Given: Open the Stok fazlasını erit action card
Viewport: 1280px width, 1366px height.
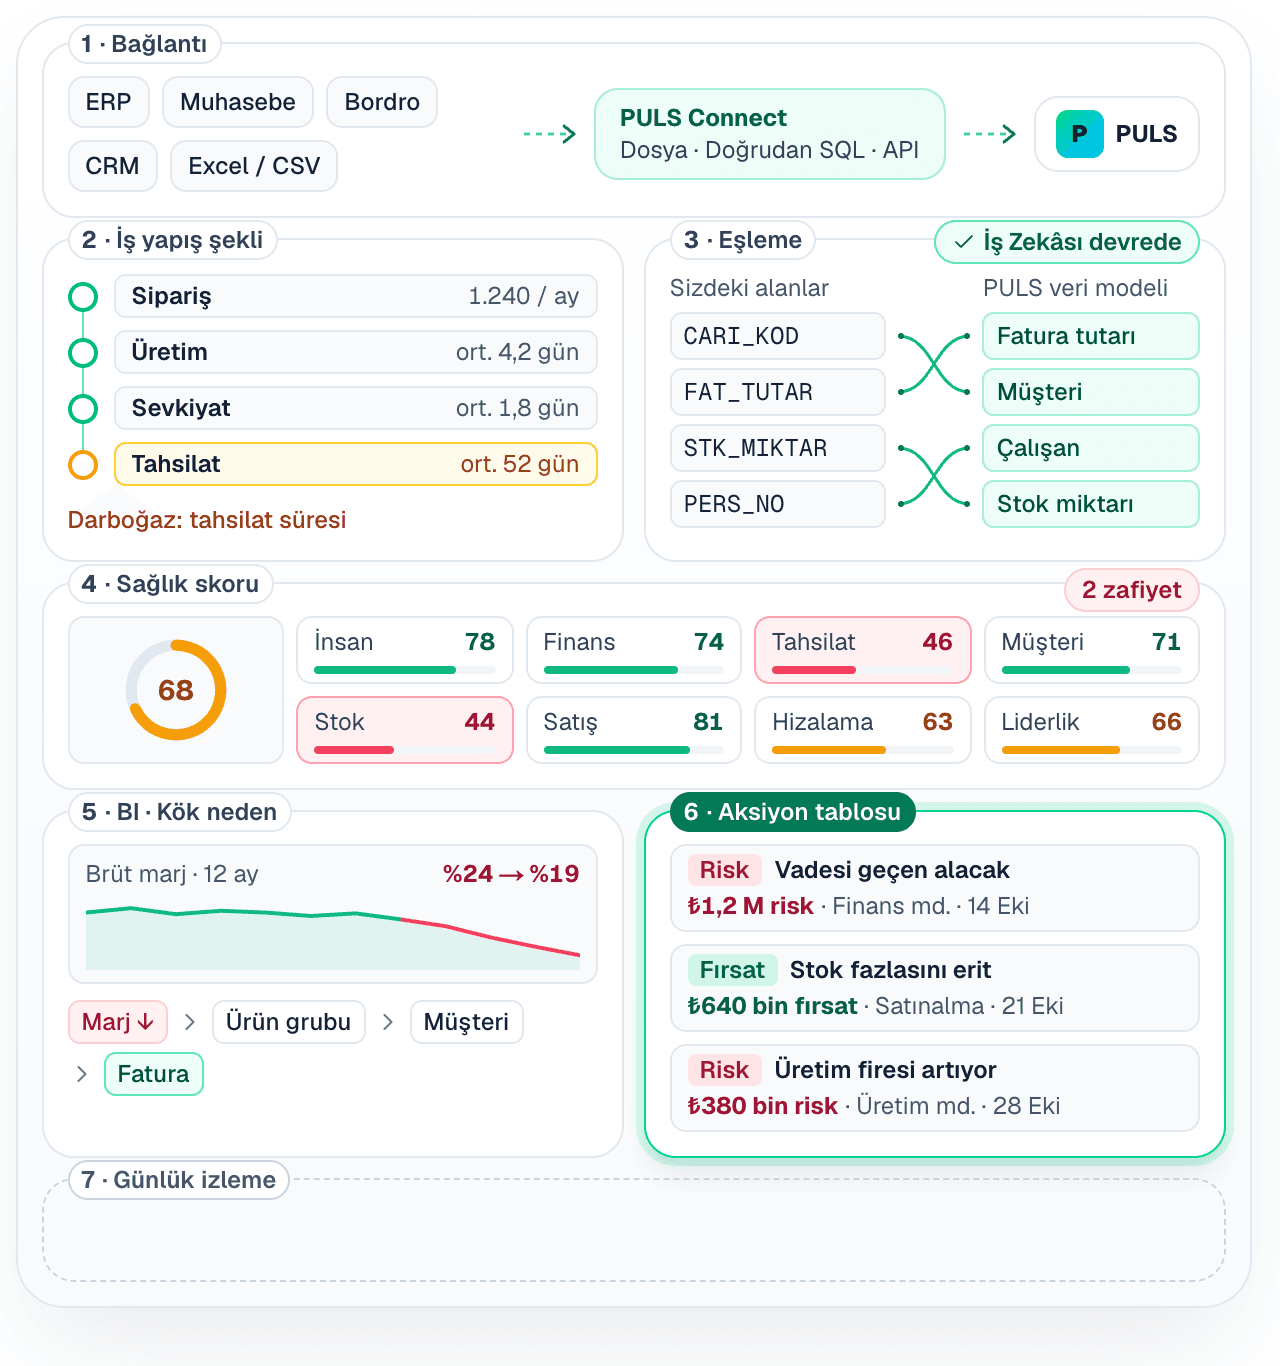Looking at the screenshot, I should pos(935,988).
